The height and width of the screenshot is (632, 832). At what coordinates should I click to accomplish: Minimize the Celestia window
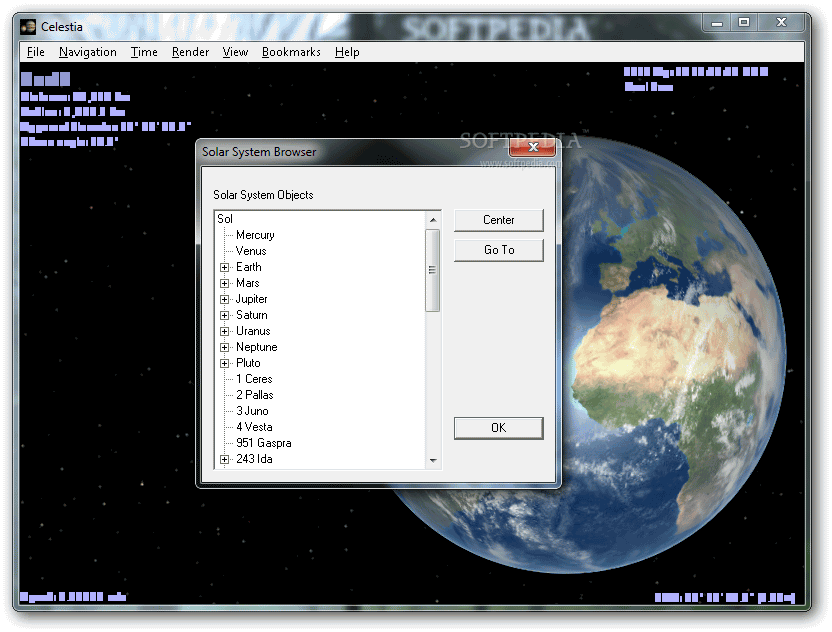click(x=717, y=23)
